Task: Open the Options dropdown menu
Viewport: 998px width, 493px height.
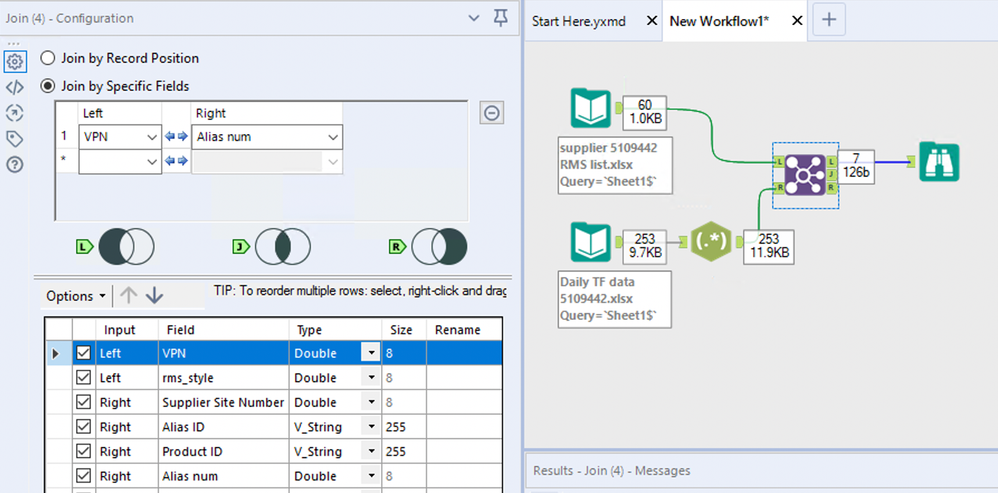Action: click(77, 296)
